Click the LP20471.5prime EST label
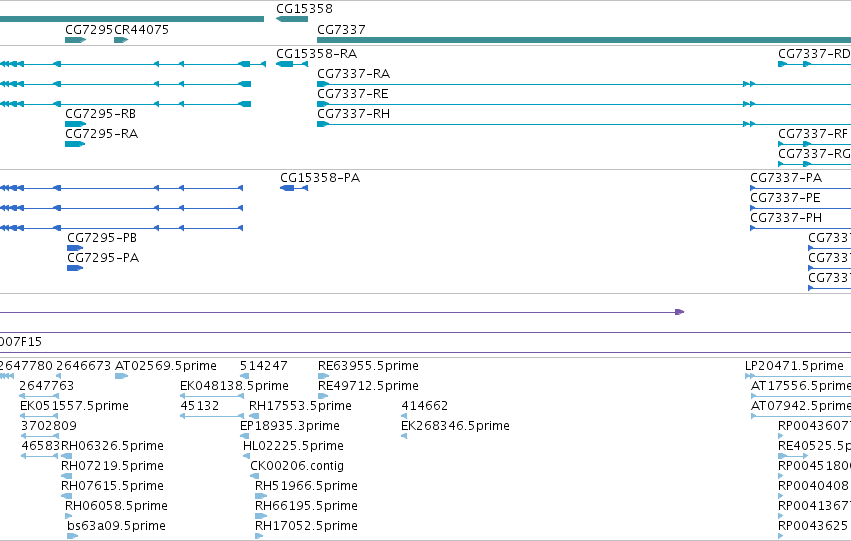Screen dimensions: 851x541 [794, 365]
